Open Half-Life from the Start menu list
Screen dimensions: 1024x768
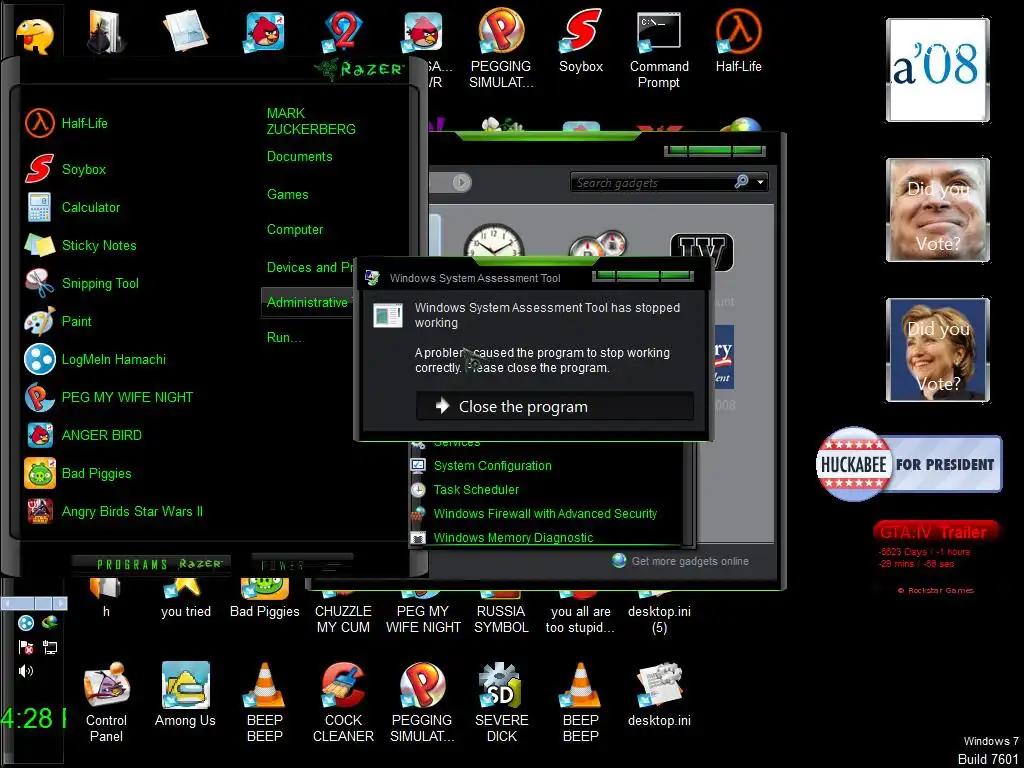67,123
